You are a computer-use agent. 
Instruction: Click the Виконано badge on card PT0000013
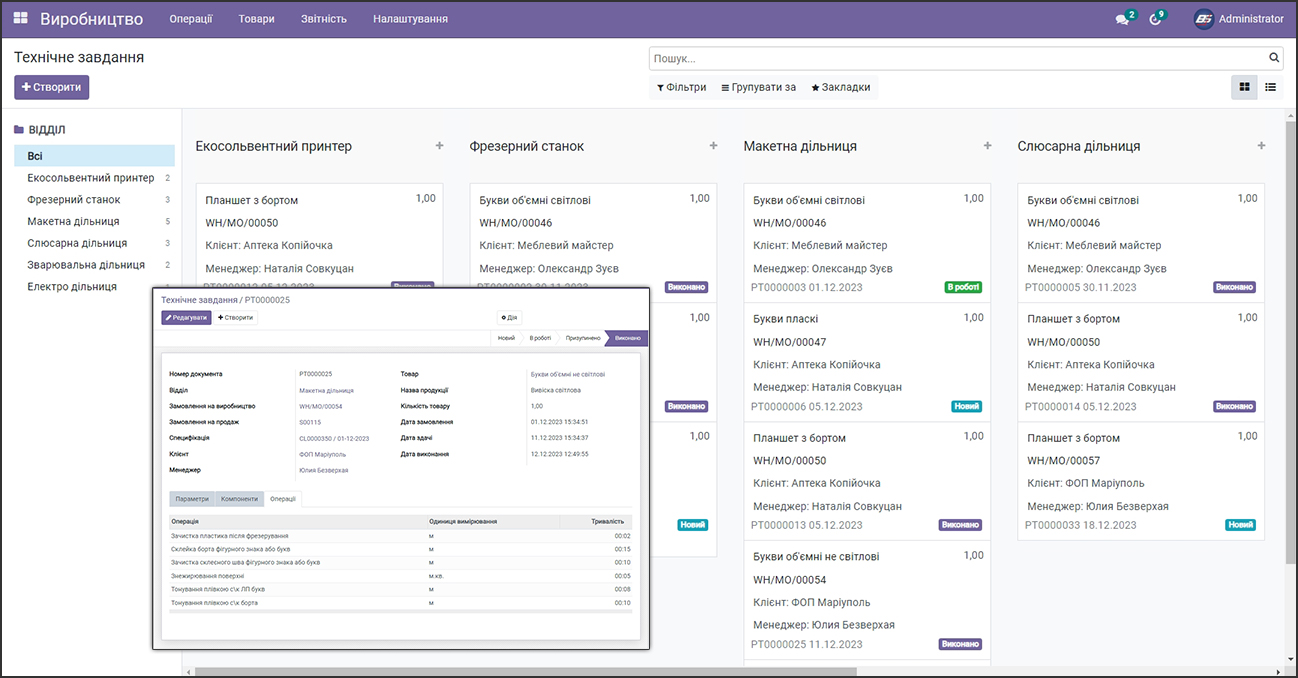pyautogui.click(x=960, y=525)
